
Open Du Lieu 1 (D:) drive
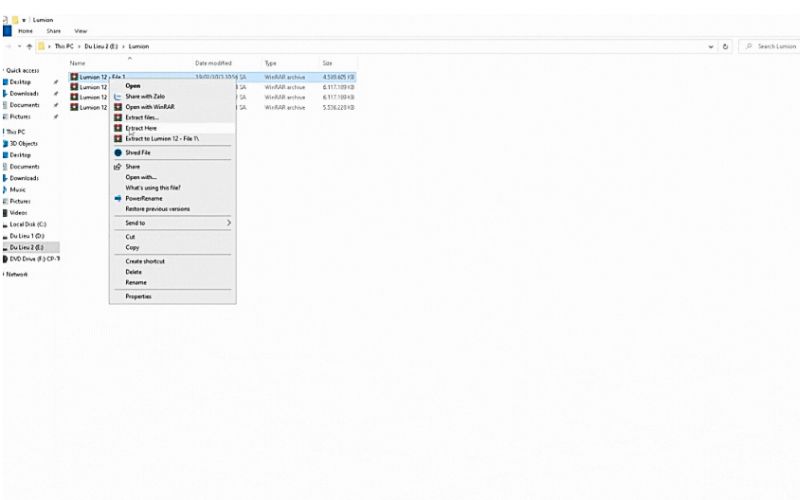click(27, 236)
